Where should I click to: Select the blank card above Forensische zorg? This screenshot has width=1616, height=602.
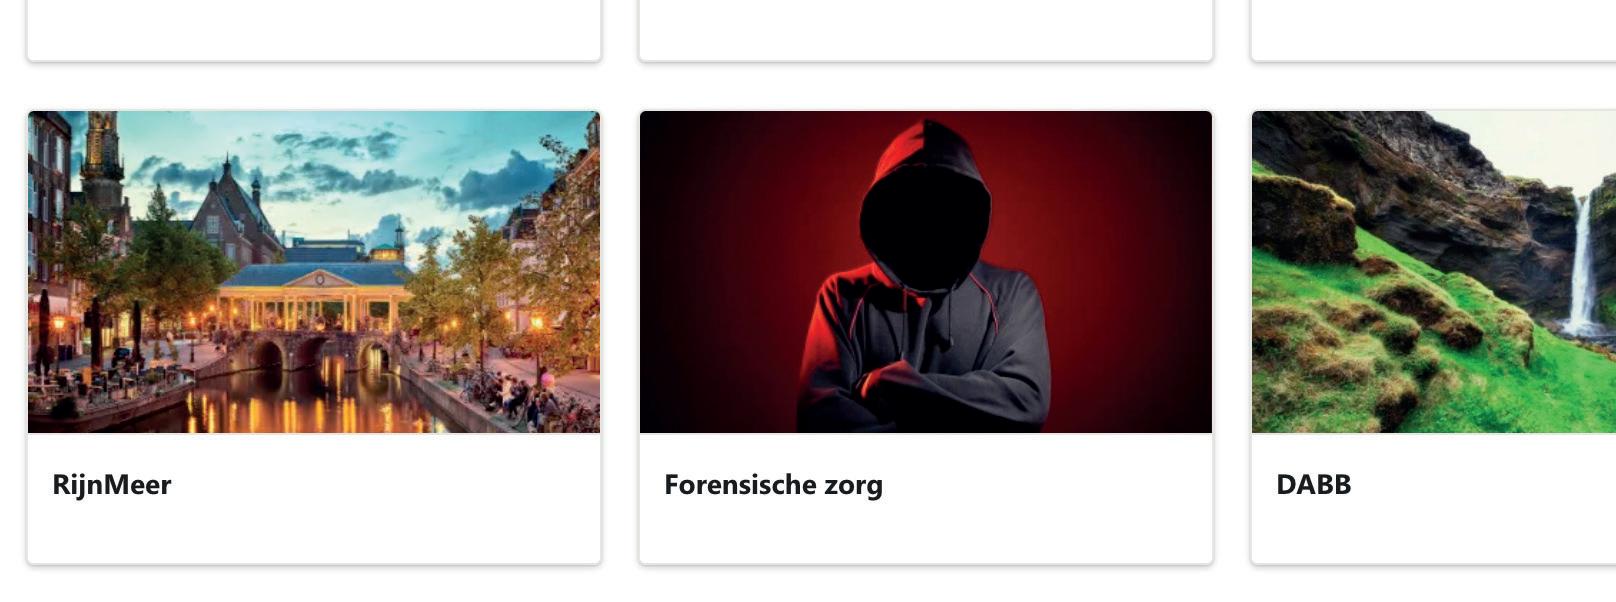tap(926, 30)
